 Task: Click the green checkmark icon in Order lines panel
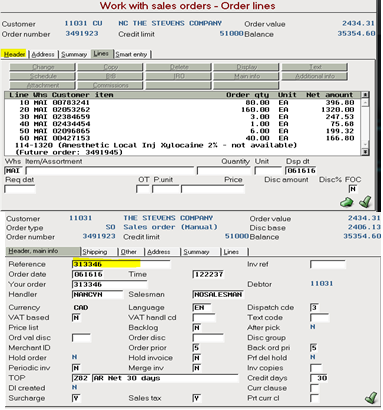click(x=366, y=201)
